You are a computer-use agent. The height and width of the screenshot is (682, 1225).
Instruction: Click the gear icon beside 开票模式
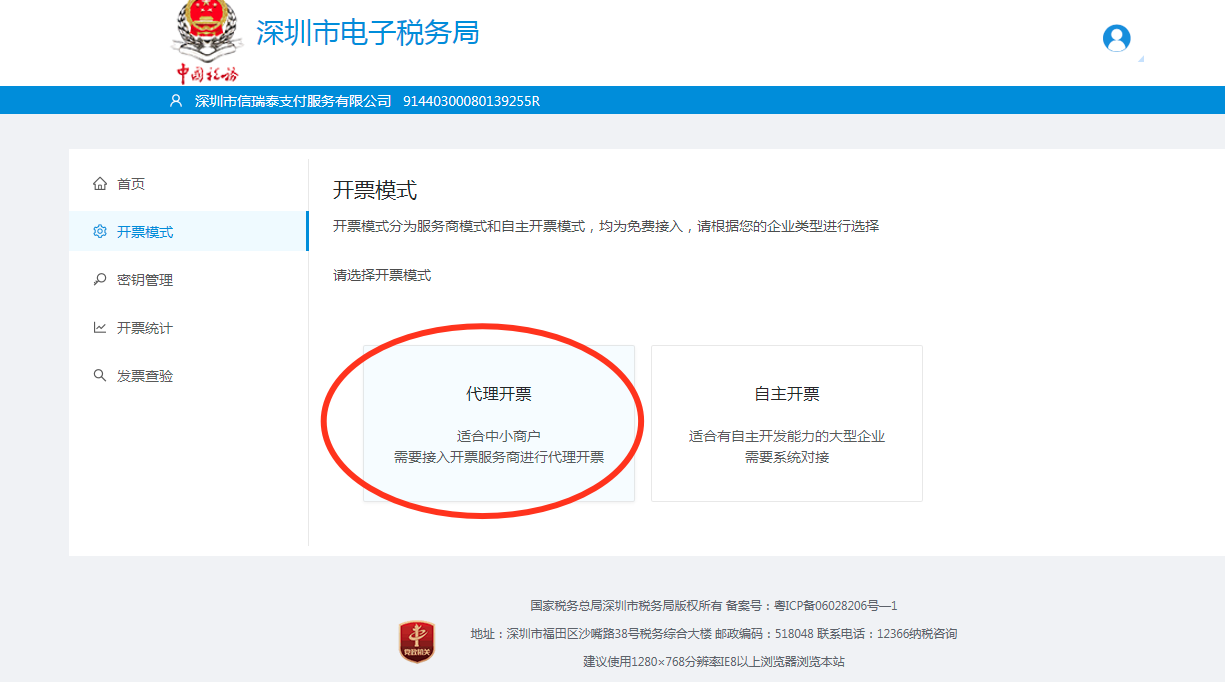tap(99, 232)
